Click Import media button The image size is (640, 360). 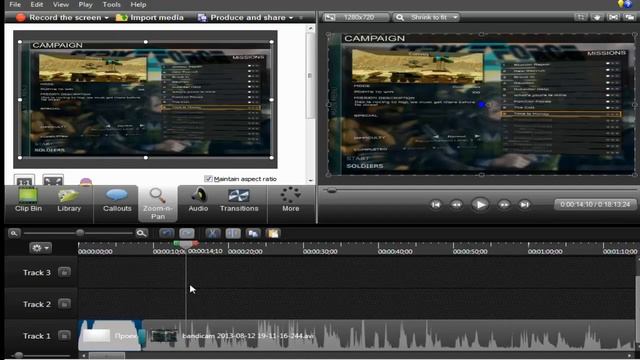[150, 18]
